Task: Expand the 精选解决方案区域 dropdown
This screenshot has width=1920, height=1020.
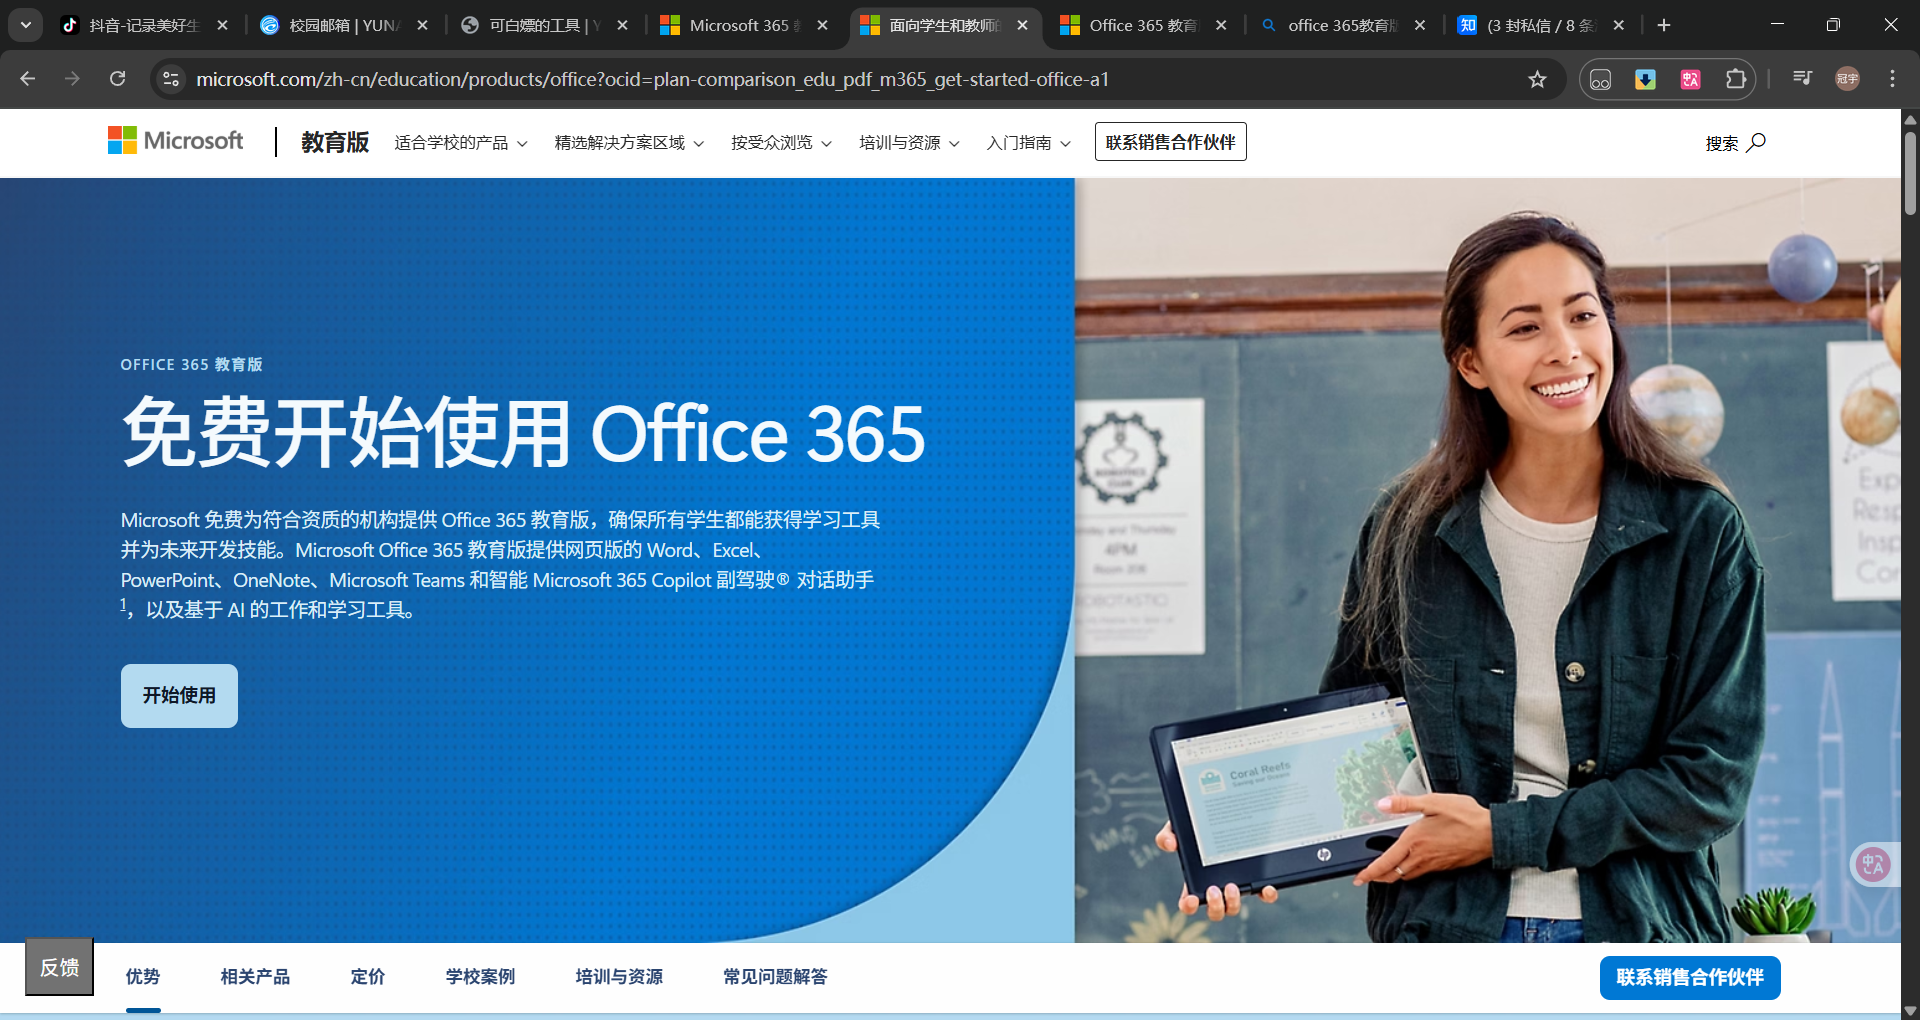Action: [629, 143]
